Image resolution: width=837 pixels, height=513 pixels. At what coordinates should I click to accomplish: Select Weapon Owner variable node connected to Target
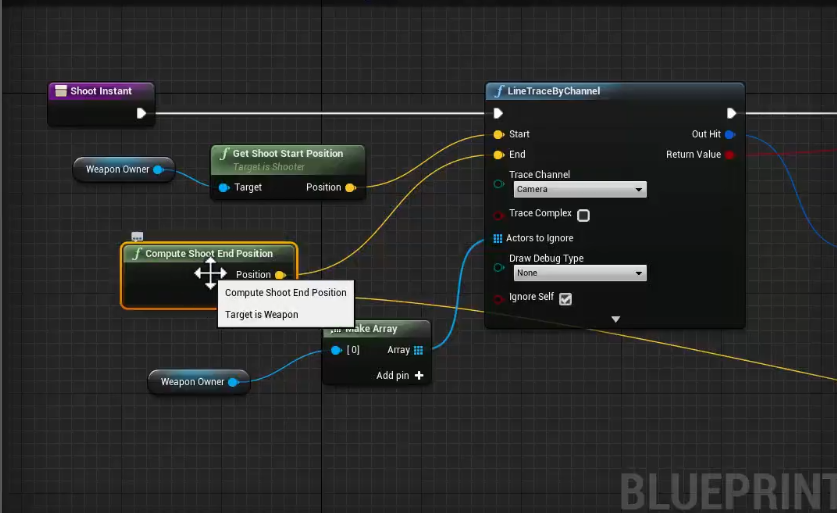[x=124, y=170]
